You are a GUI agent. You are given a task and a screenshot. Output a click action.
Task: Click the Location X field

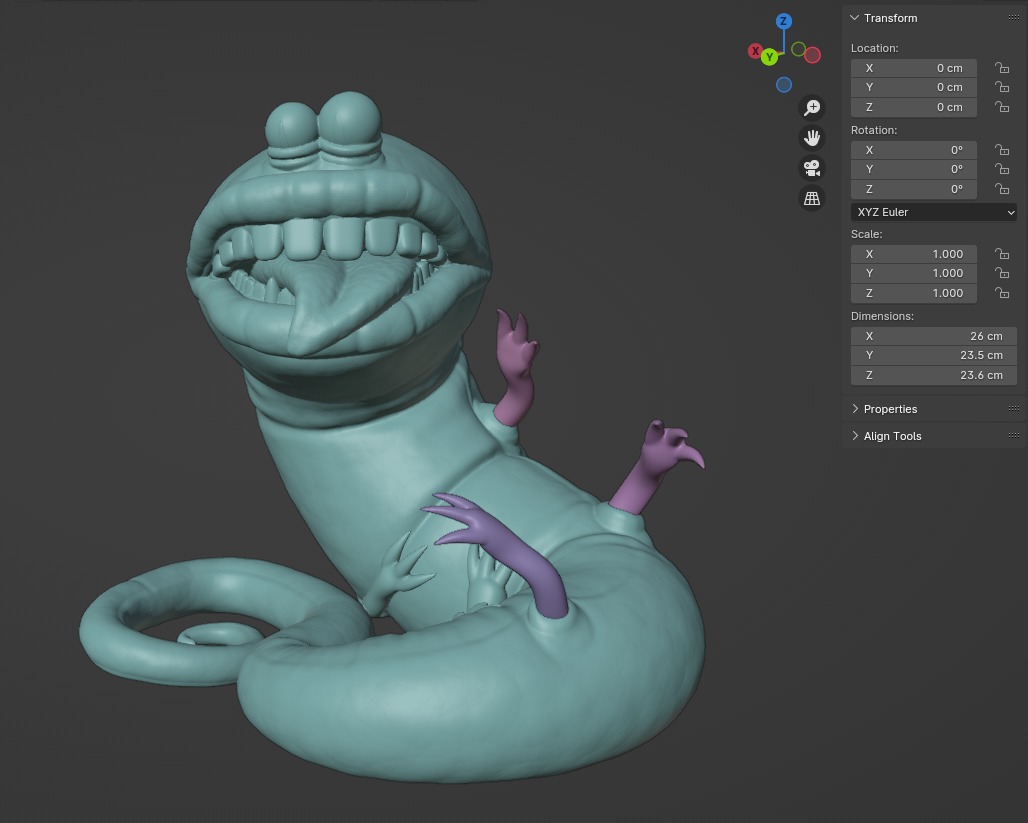914,68
